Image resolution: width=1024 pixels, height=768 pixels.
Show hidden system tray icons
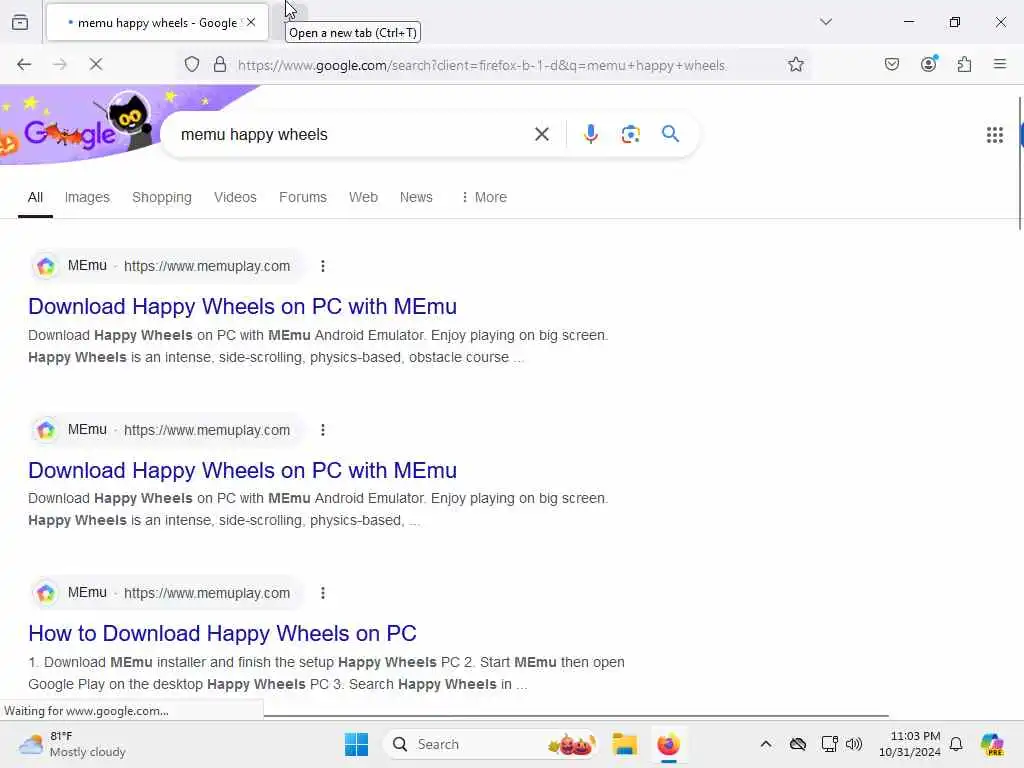pyautogui.click(x=766, y=744)
